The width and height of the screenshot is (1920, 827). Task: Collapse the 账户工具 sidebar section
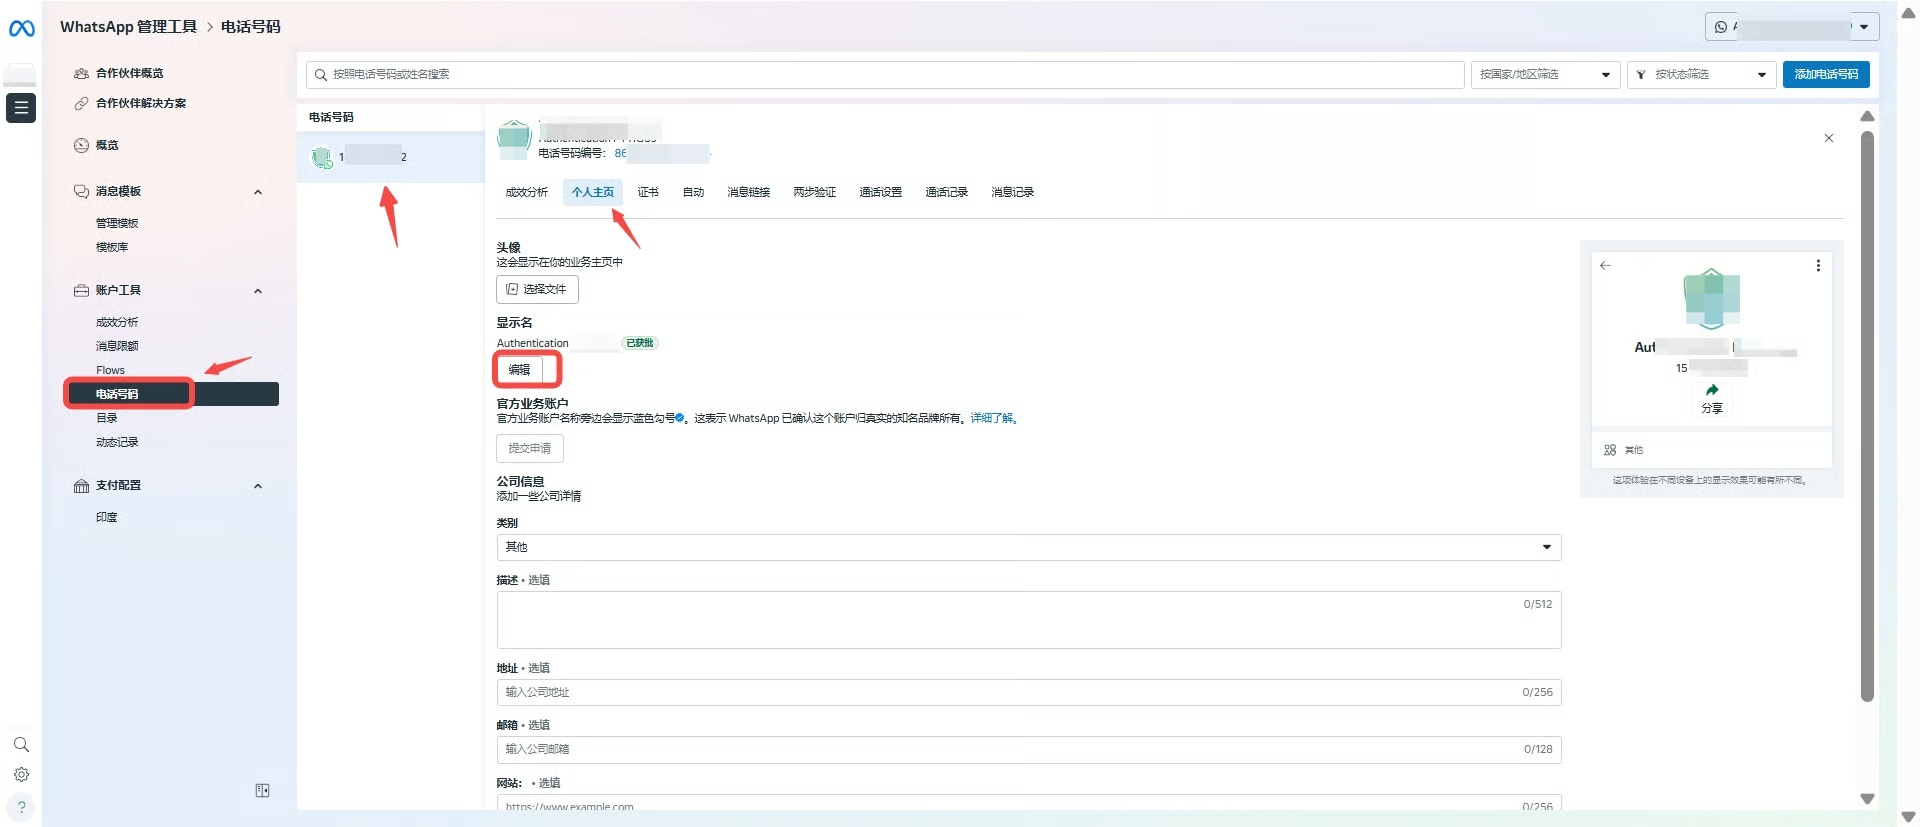pyautogui.click(x=258, y=291)
